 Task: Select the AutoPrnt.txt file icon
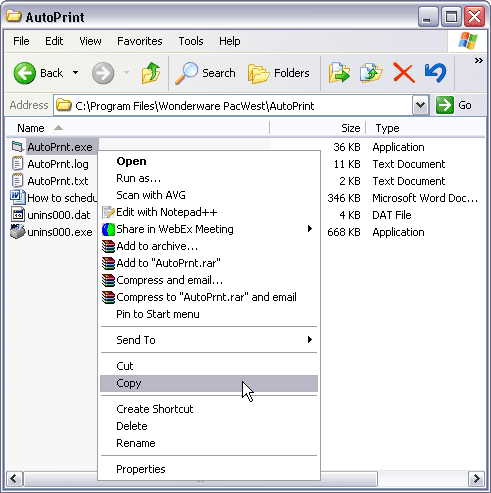[x=17, y=181]
